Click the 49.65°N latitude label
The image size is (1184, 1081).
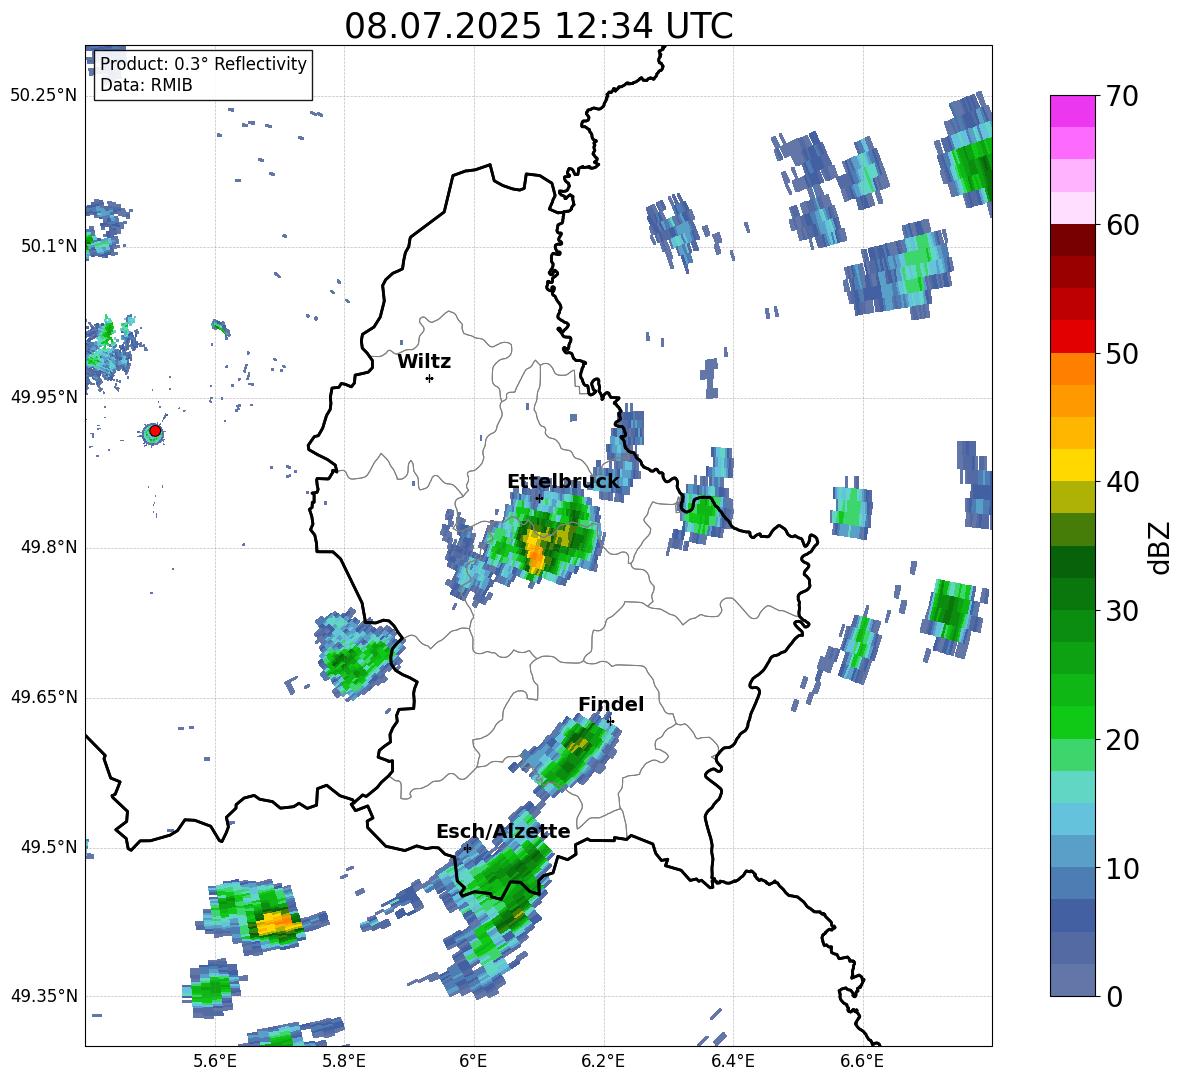point(44,696)
